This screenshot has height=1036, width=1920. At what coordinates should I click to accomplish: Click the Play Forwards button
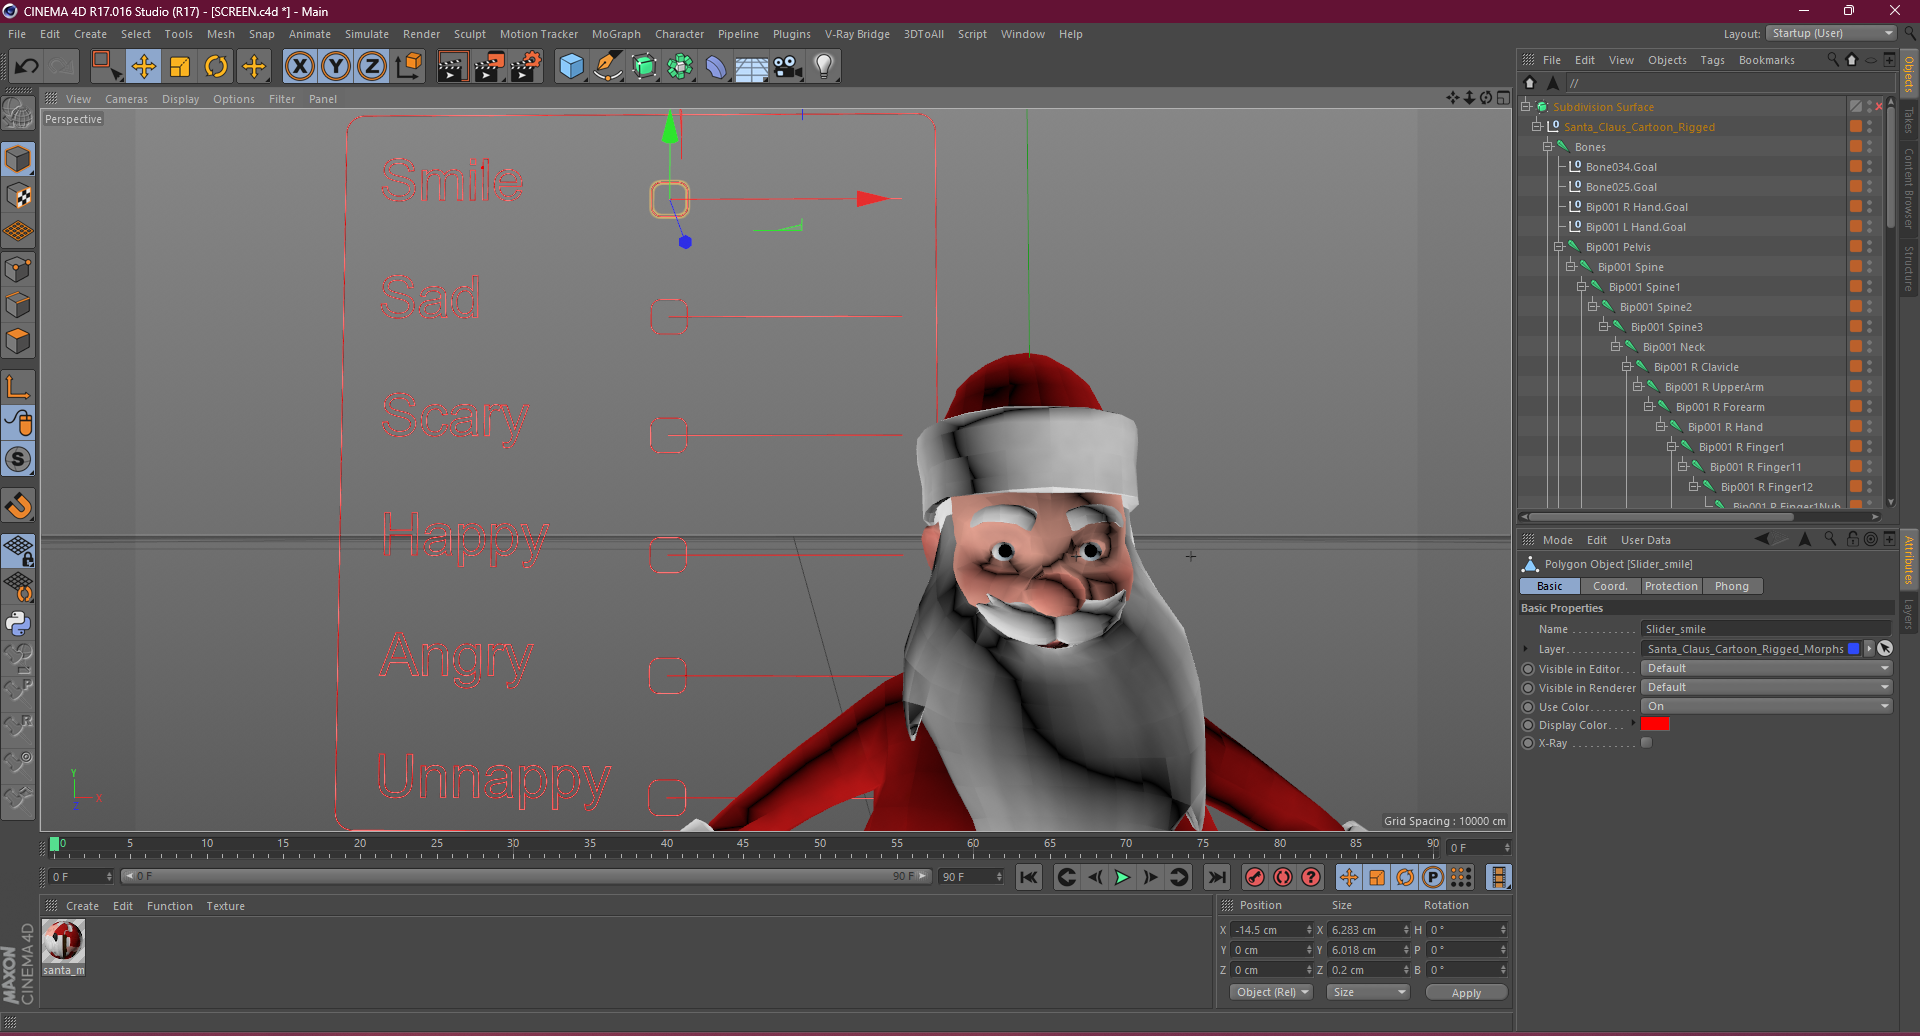point(1122,877)
